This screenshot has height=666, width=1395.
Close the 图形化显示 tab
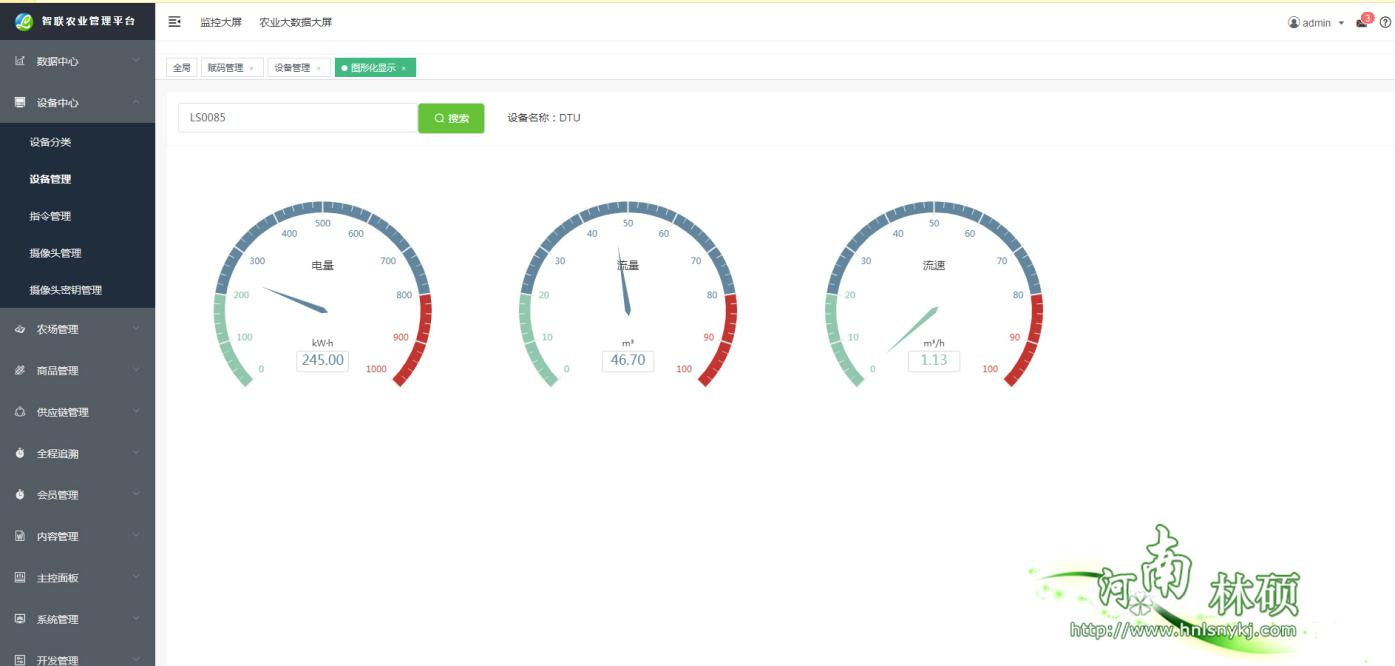pos(404,68)
